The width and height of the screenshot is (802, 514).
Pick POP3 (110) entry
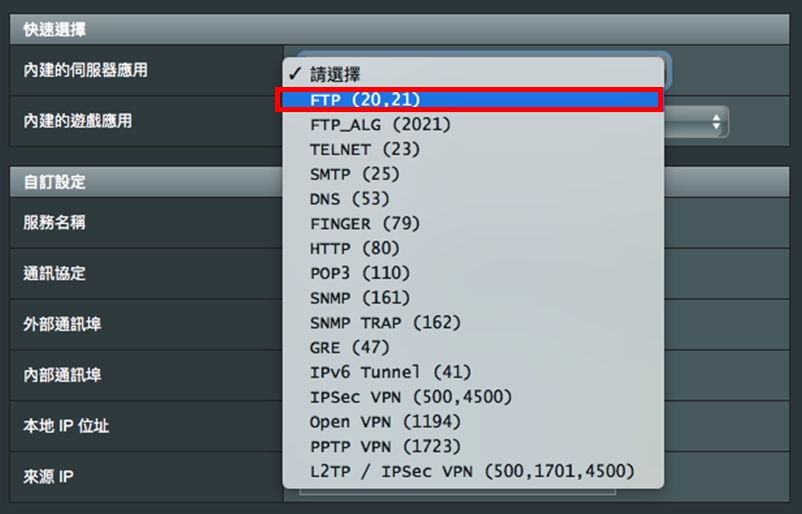point(473,273)
